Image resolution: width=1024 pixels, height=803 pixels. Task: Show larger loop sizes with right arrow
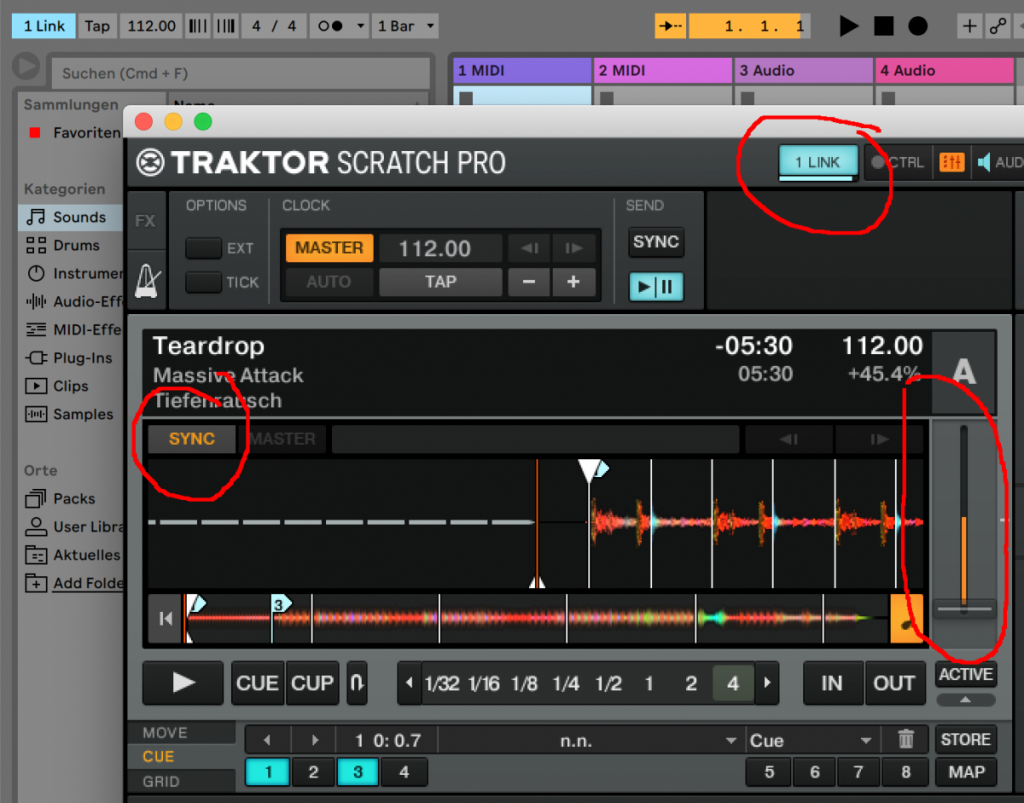pos(767,683)
